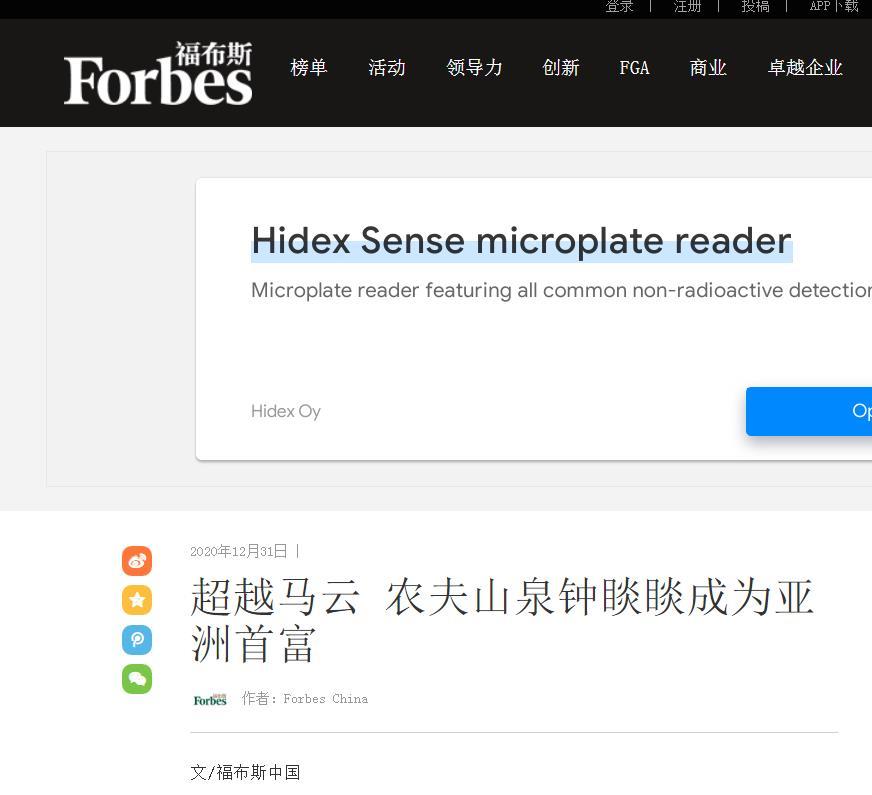Click the Forbes 福布斯 header logo

(158, 73)
